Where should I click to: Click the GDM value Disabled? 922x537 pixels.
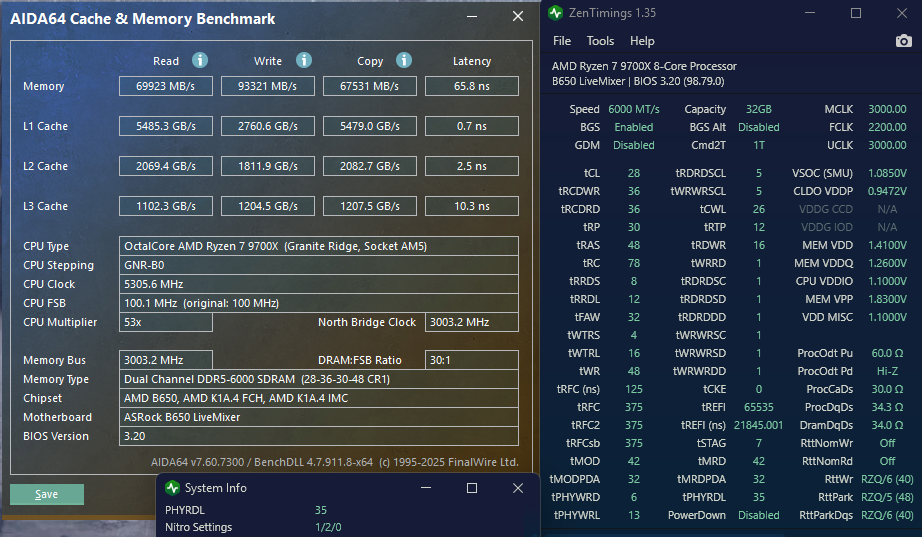(x=634, y=145)
